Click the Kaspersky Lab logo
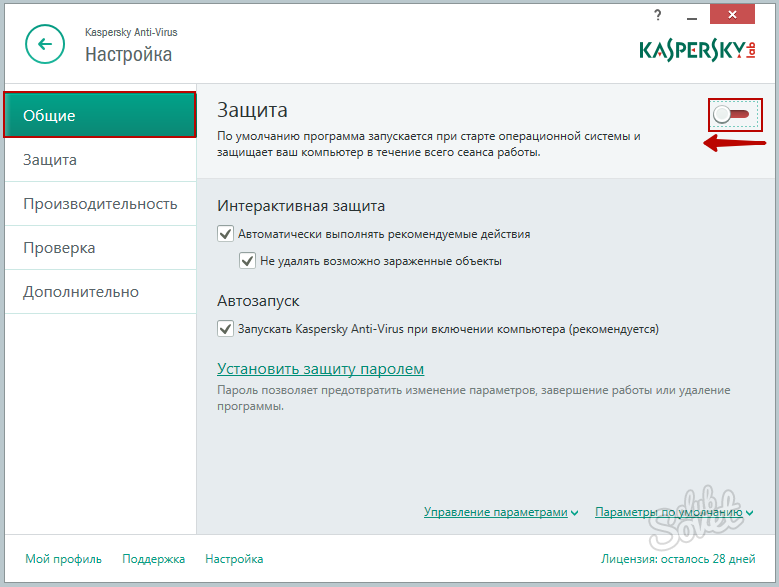This screenshot has height=587, width=779. pos(698,50)
